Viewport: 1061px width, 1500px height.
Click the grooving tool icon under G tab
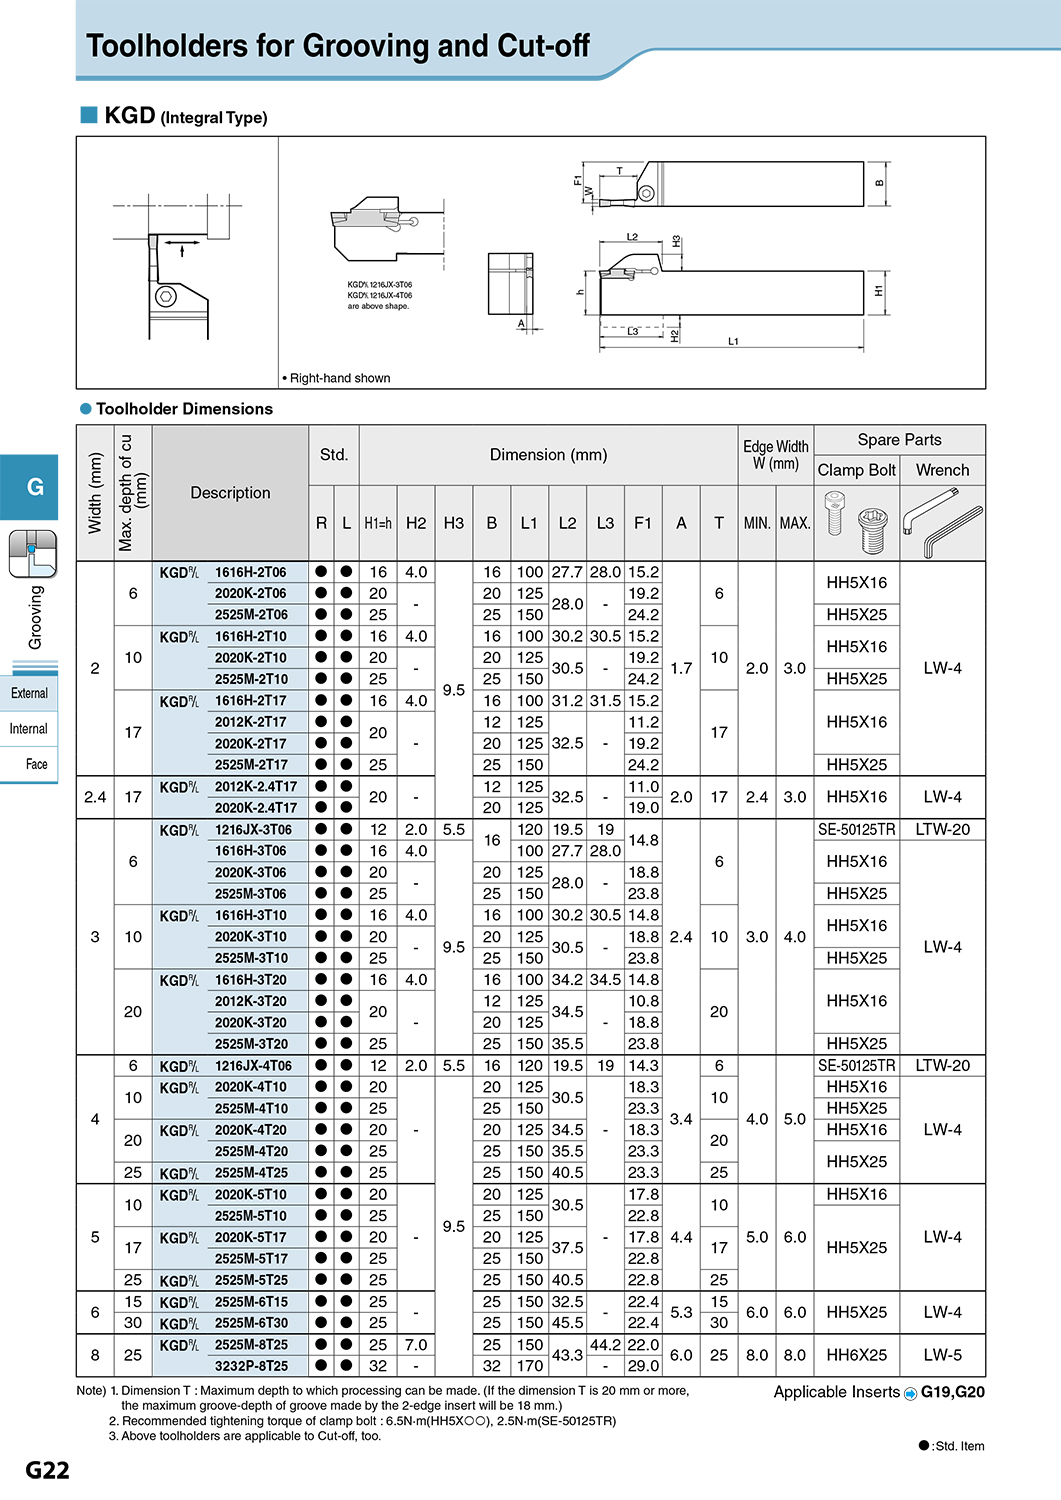tap(33, 554)
